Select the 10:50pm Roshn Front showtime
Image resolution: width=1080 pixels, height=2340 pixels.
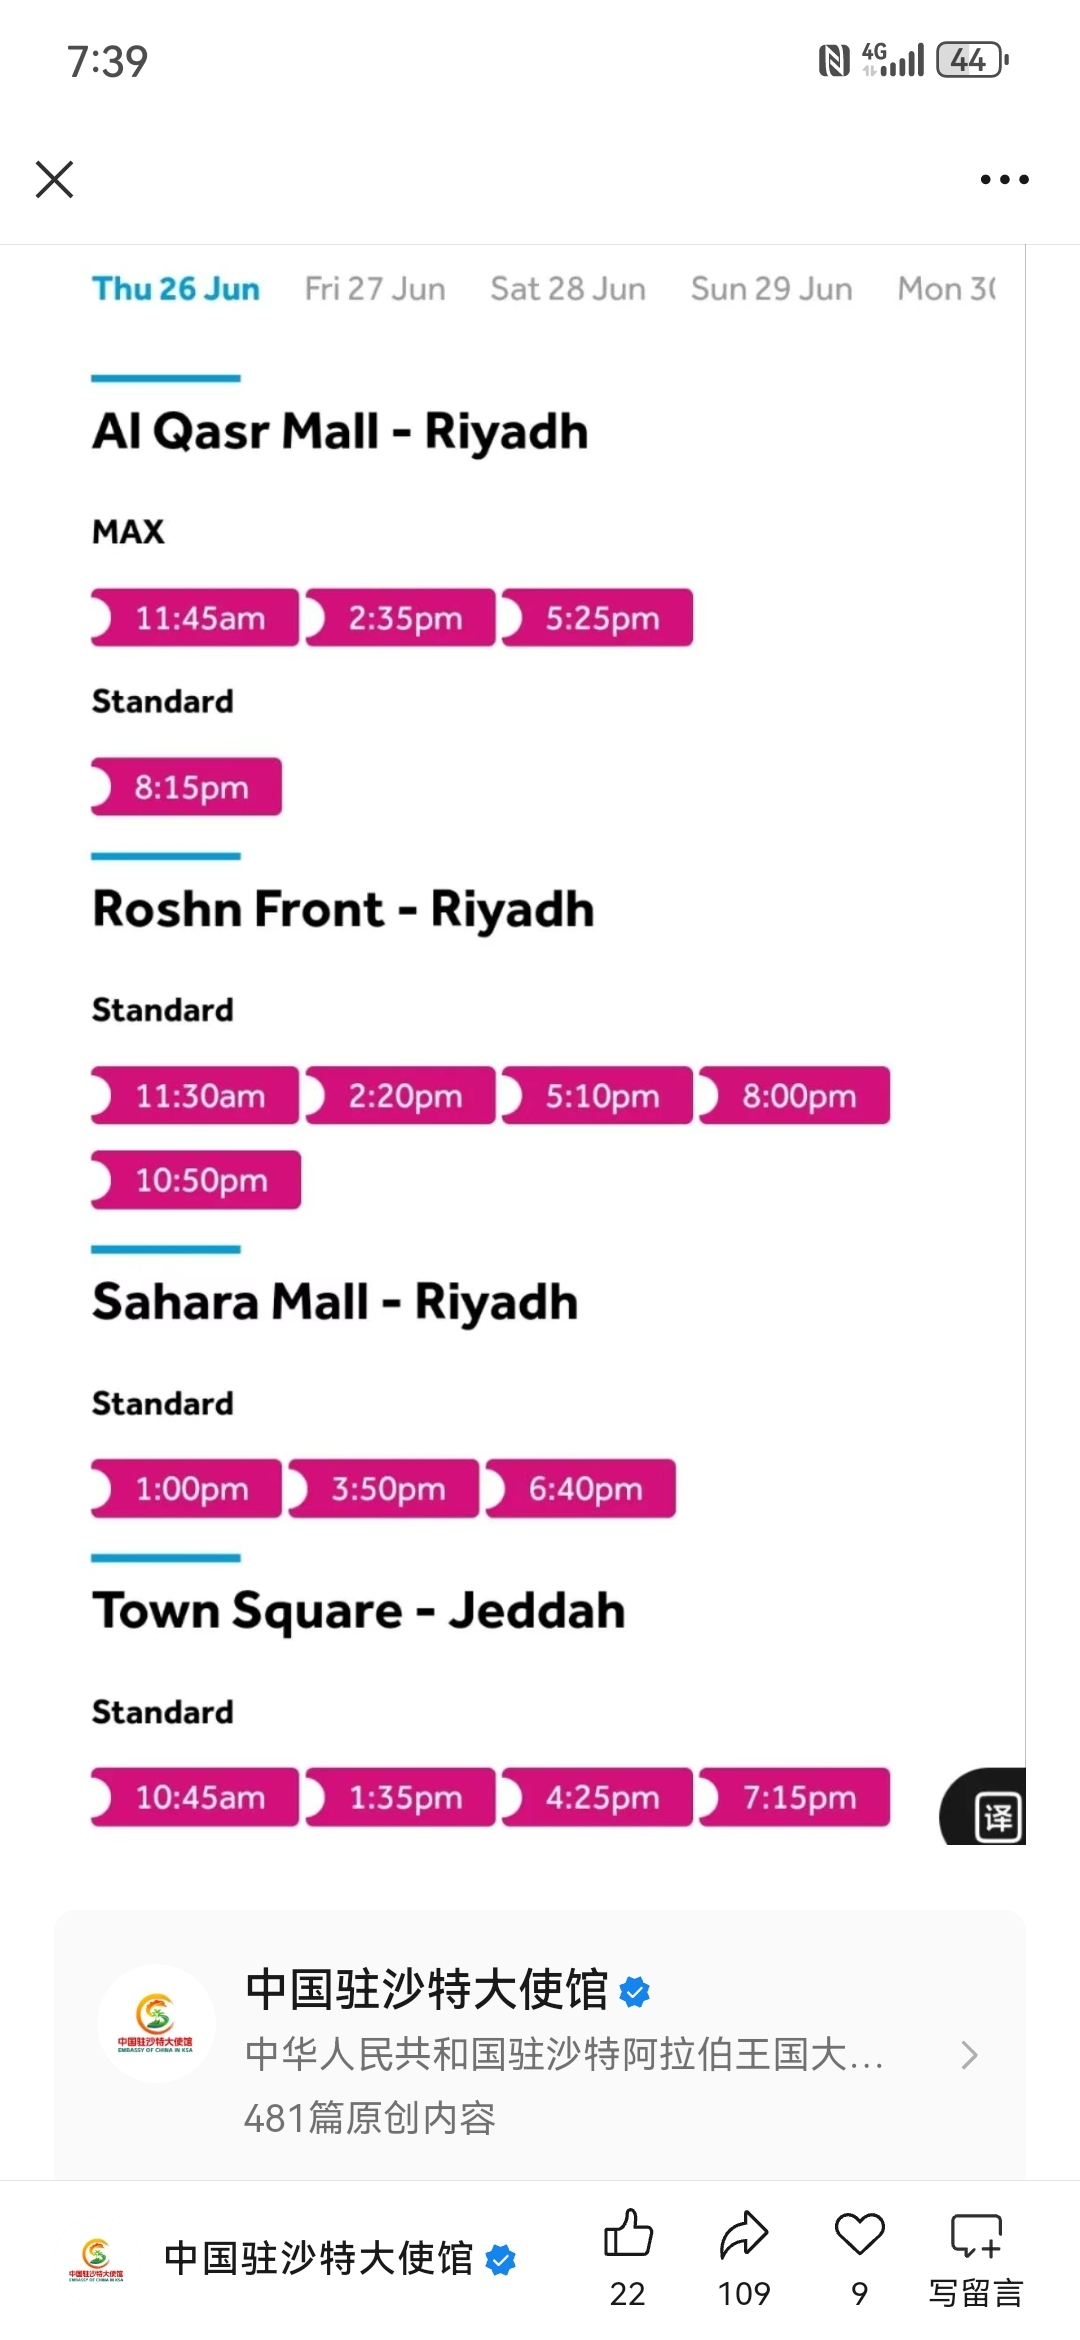point(196,1180)
